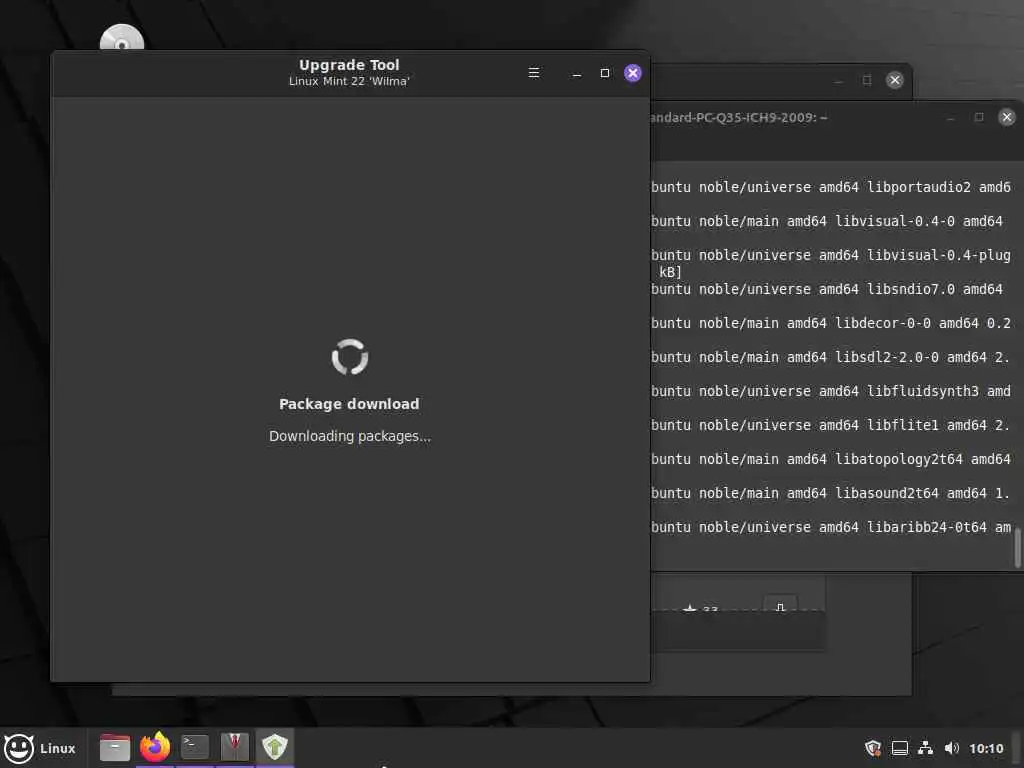Image resolution: width=1024 pixels, height=768 pixels.
Task: Open the Linux Mint start menu
Action: coord(40,748)
